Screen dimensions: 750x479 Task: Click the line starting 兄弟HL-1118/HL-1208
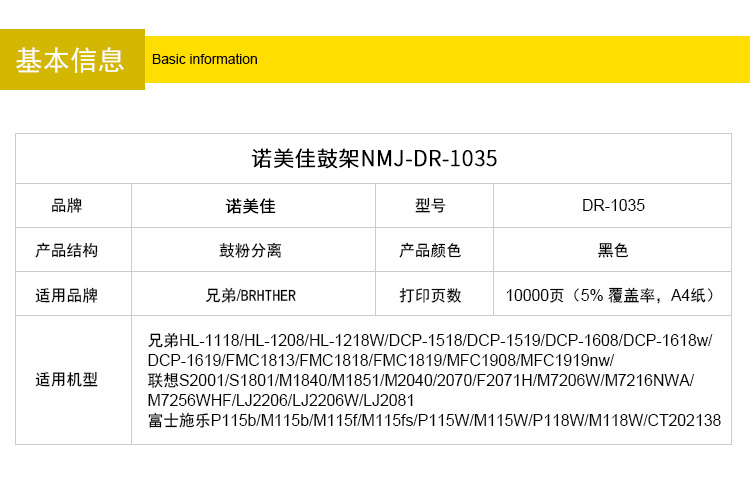430,340
